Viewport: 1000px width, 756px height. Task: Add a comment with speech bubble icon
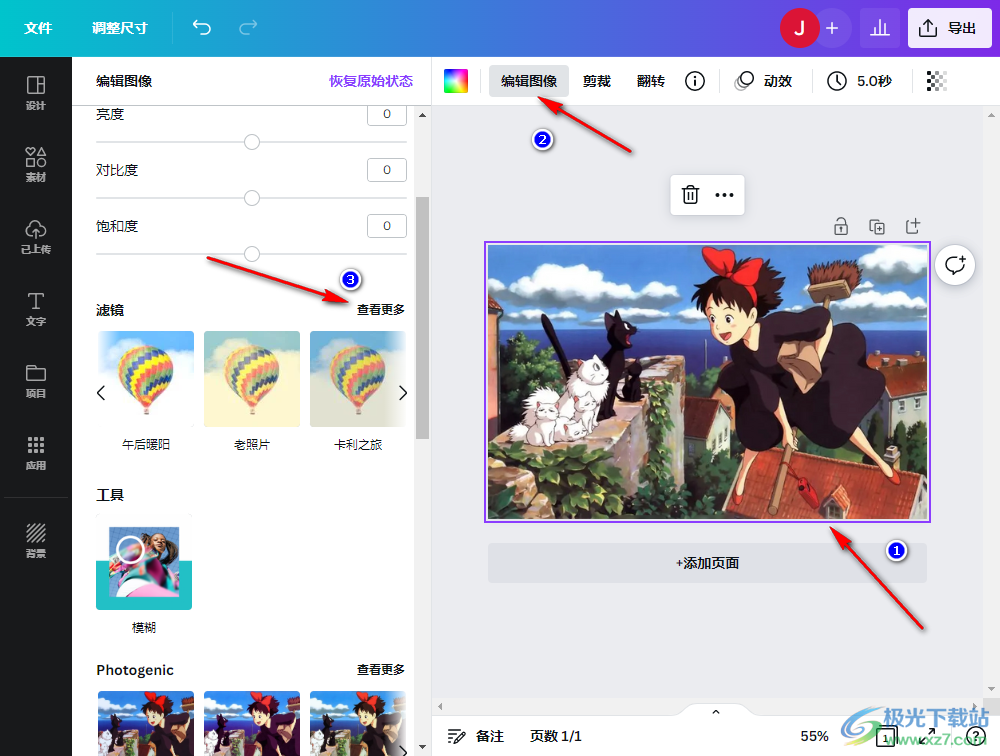955,265
